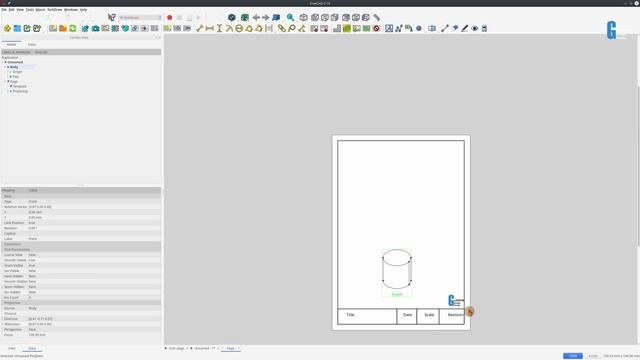Add vertical dimension tool
The image size is (640, 360).
(220, 28)
